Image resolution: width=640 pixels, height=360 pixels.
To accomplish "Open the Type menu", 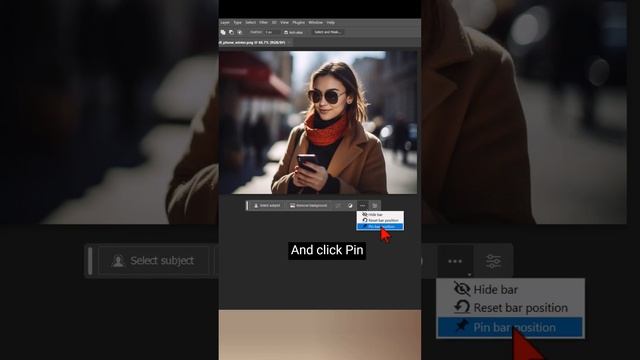I will [x=238, y=22].
